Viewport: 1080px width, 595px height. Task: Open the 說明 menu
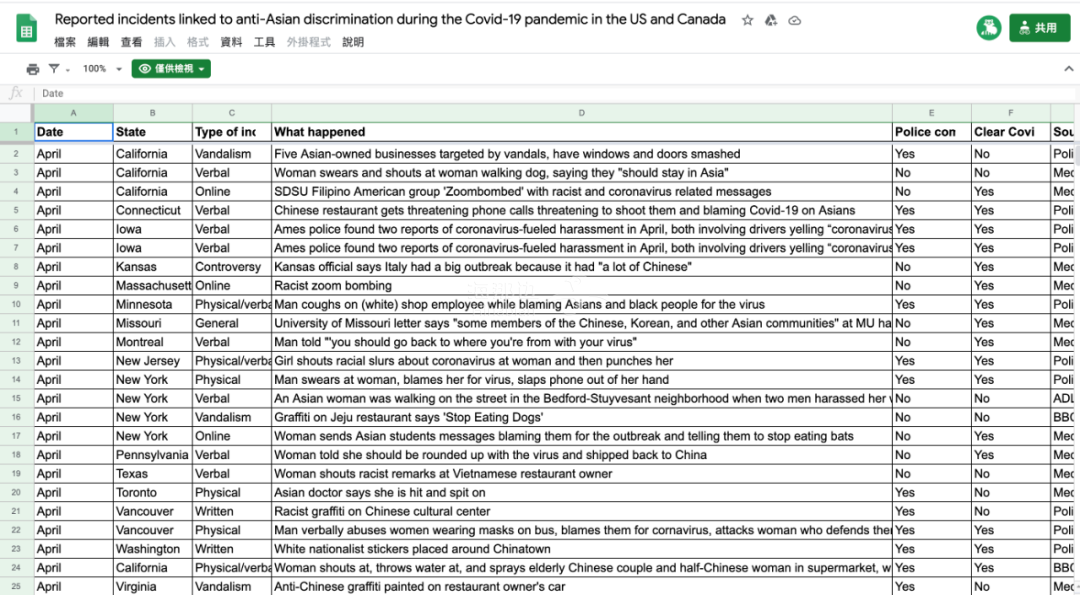click(x=353, y=42)
